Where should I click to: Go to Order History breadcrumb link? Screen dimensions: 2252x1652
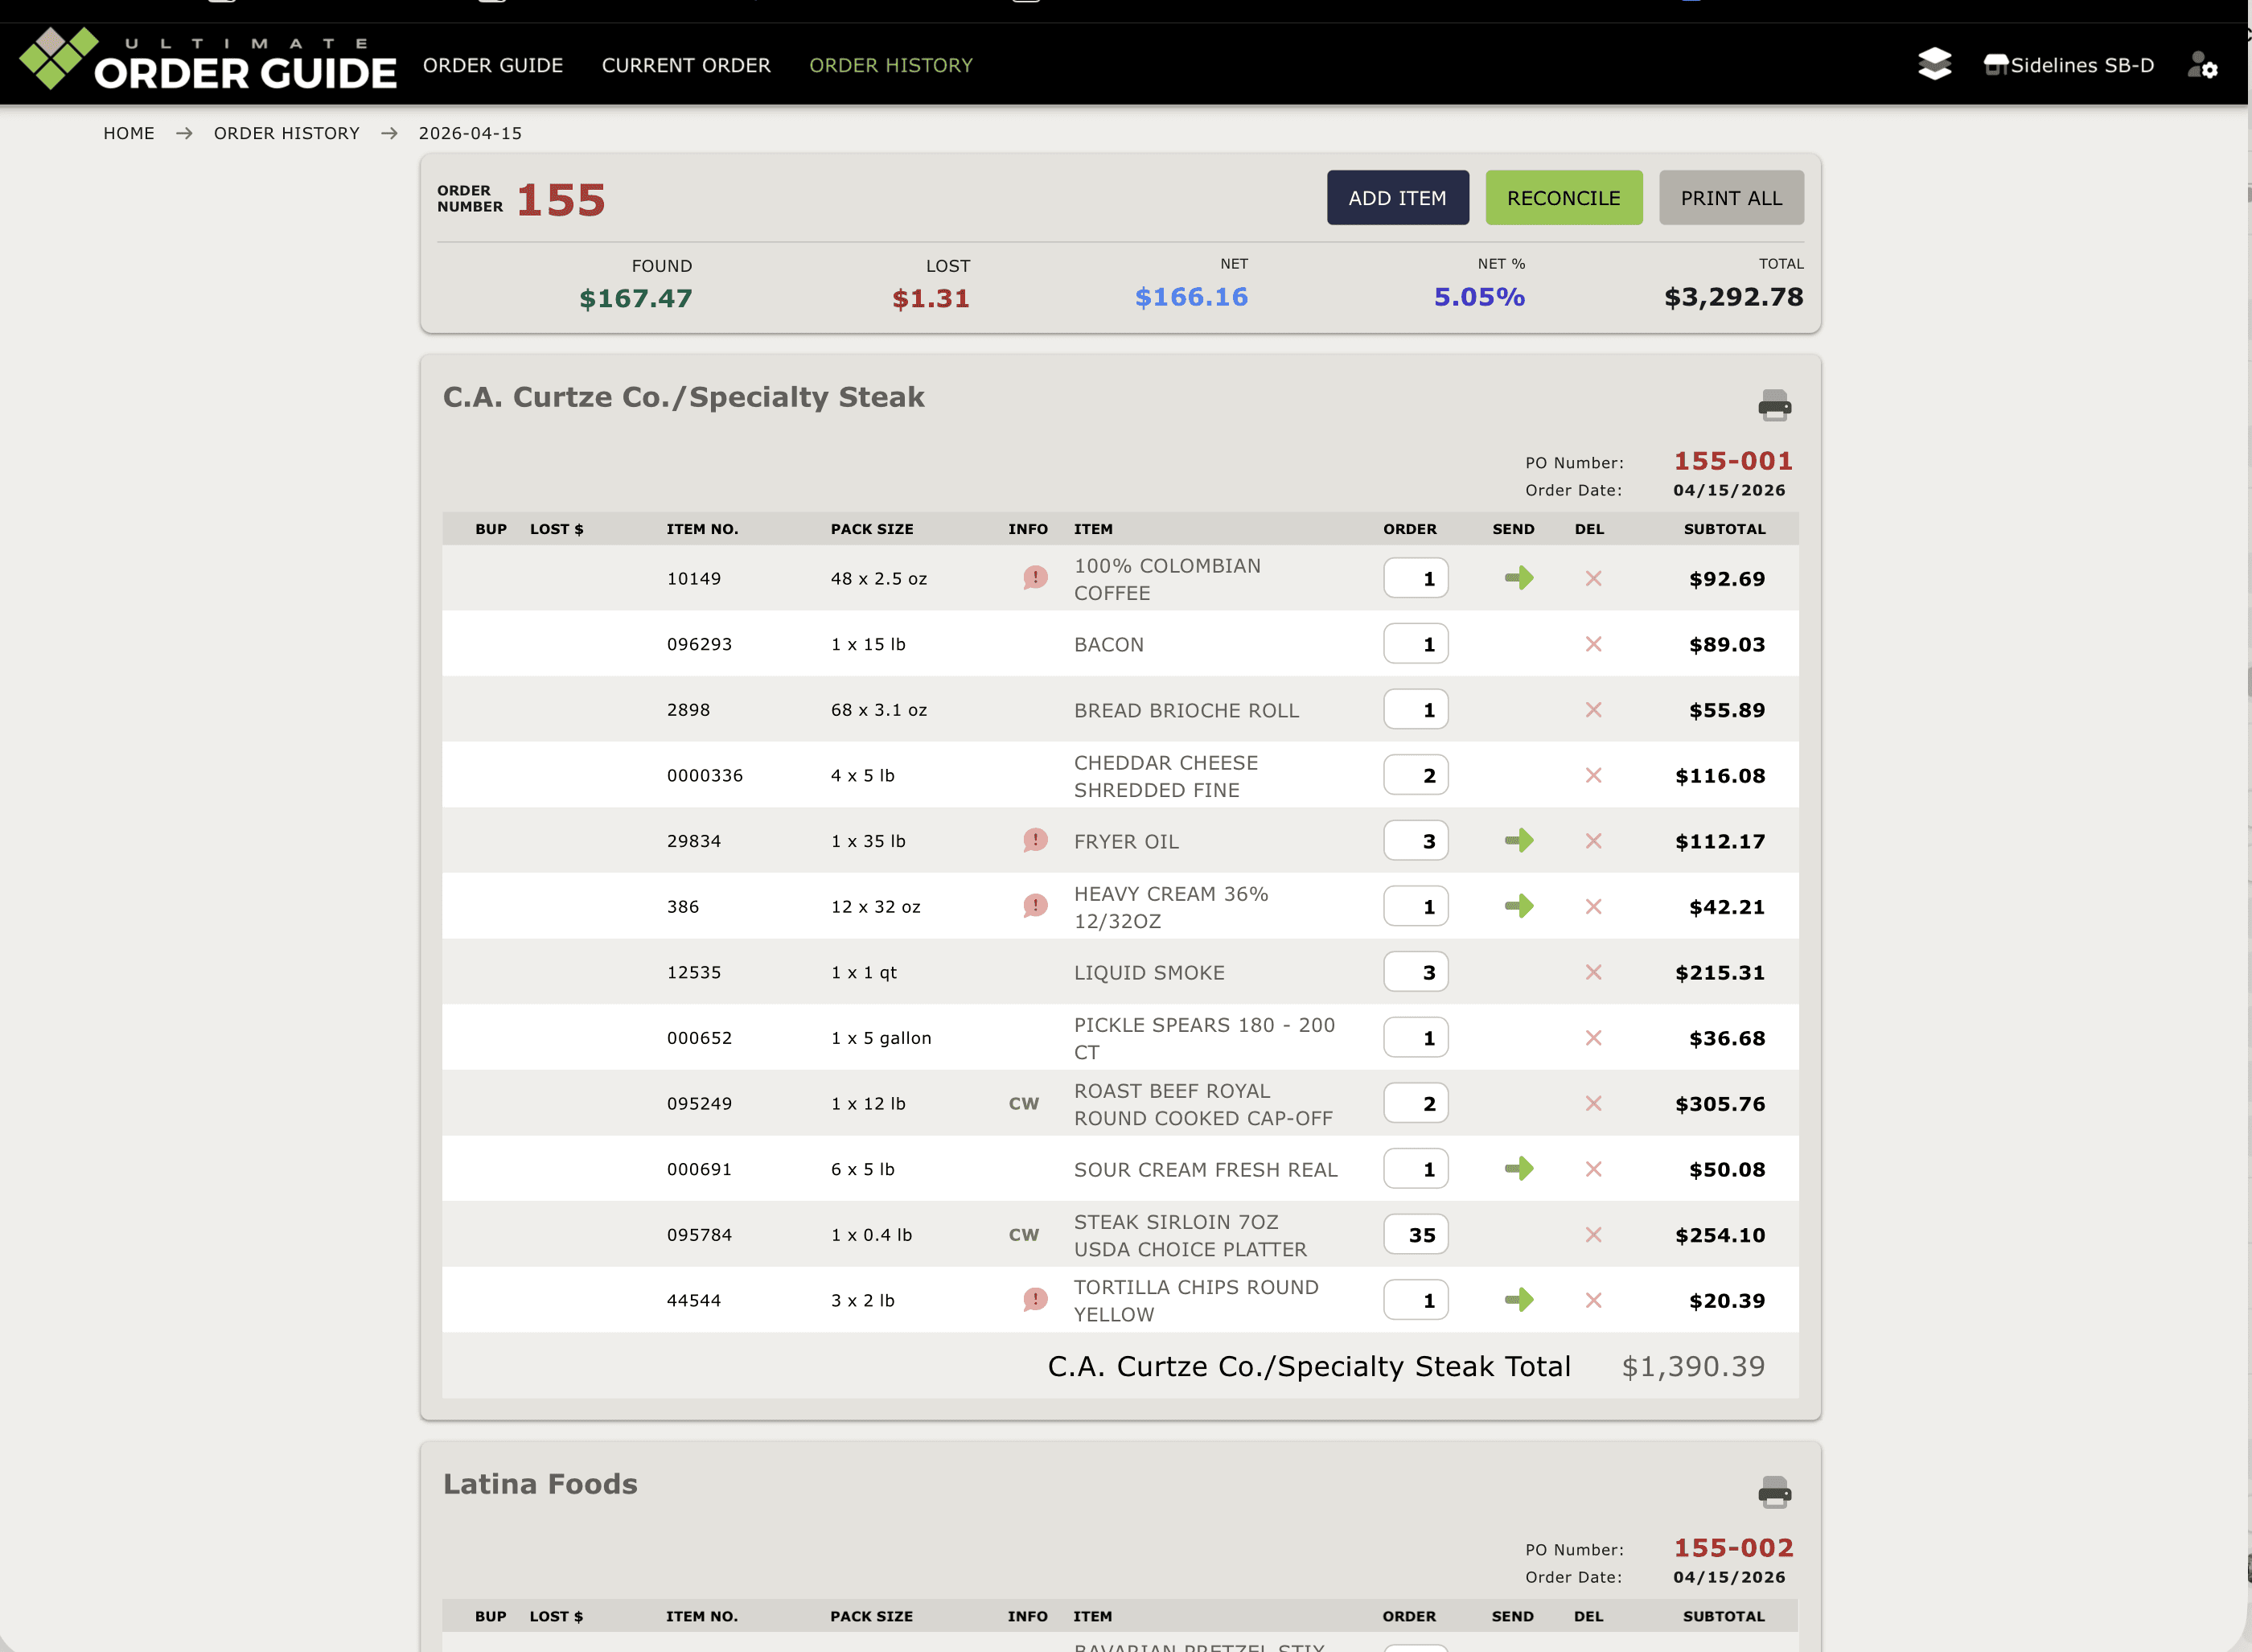tap(286, 133)
